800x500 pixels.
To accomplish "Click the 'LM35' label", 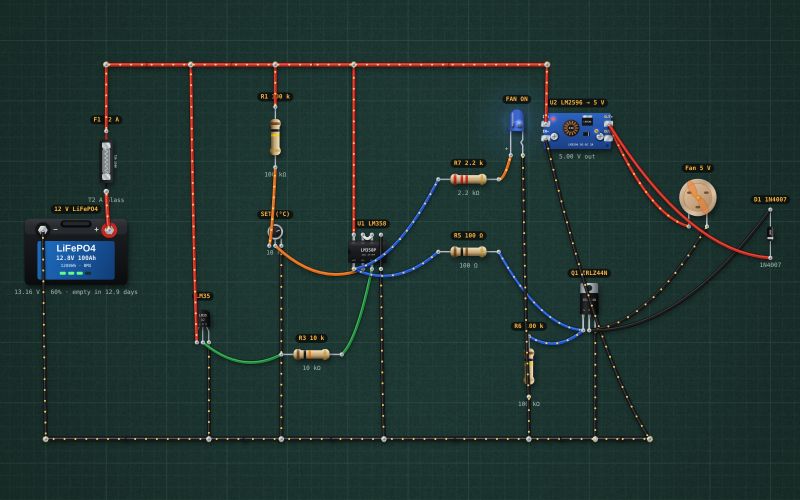I will [203, 296].
